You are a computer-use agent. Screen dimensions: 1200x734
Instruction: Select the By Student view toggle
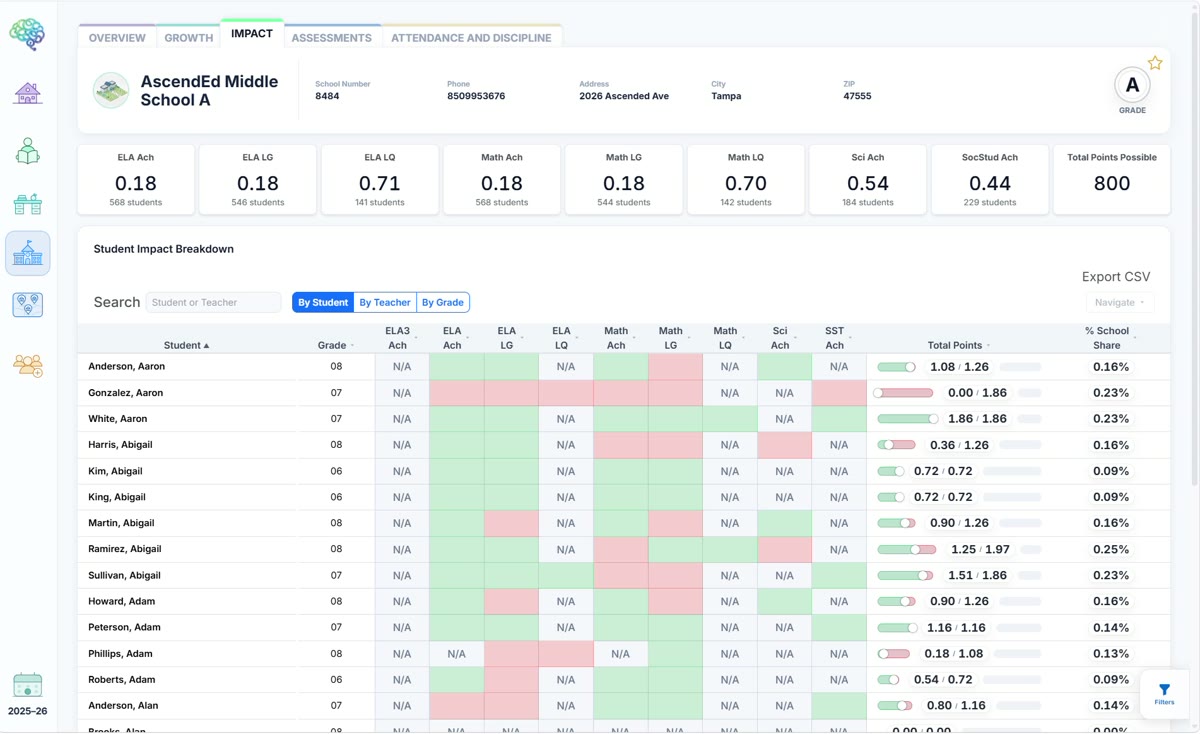click(x=323, y=302)
